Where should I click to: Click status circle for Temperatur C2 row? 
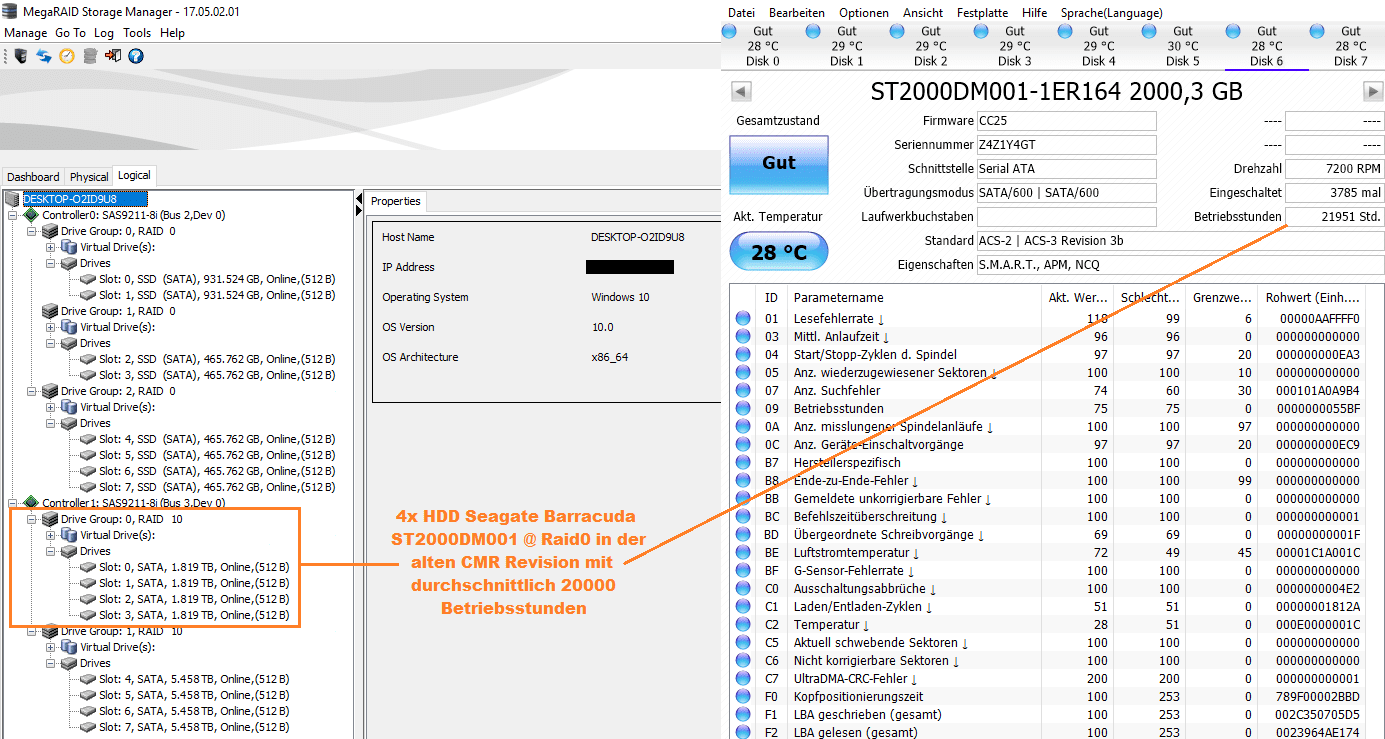click(743, 625)
